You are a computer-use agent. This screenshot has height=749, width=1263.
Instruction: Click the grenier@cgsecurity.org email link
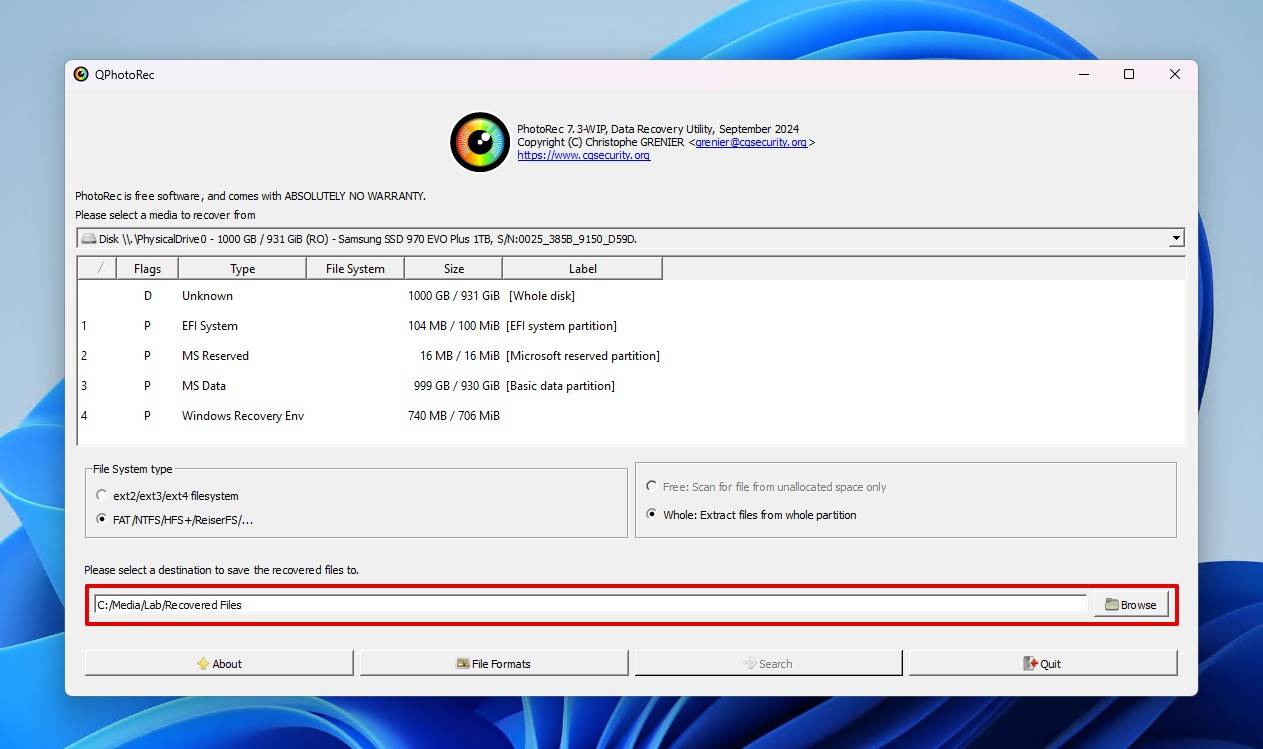click(x=751, y=142)
